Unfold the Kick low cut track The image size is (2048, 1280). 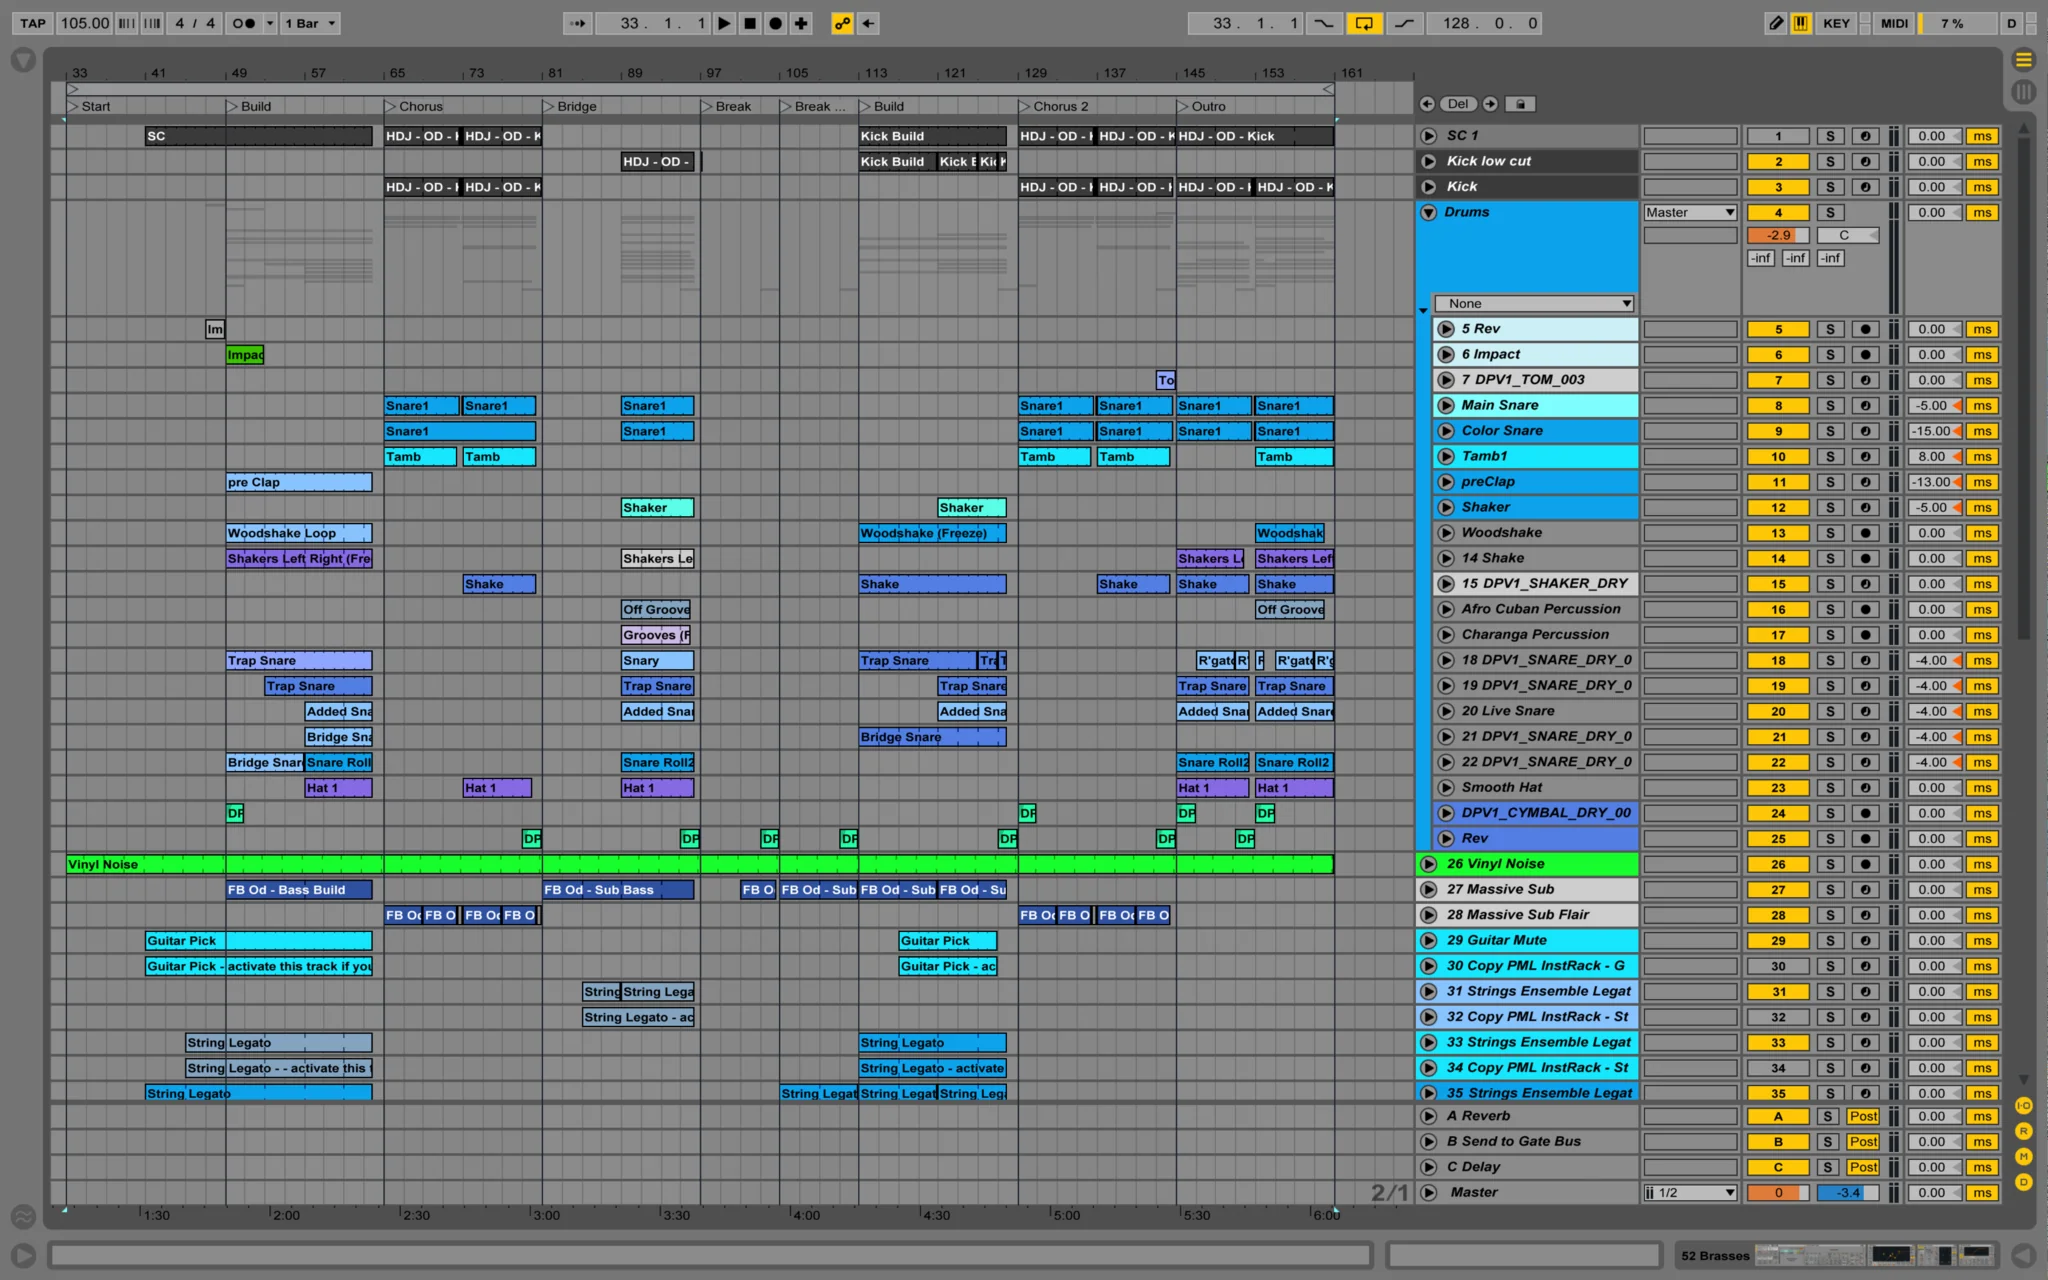1428,161
